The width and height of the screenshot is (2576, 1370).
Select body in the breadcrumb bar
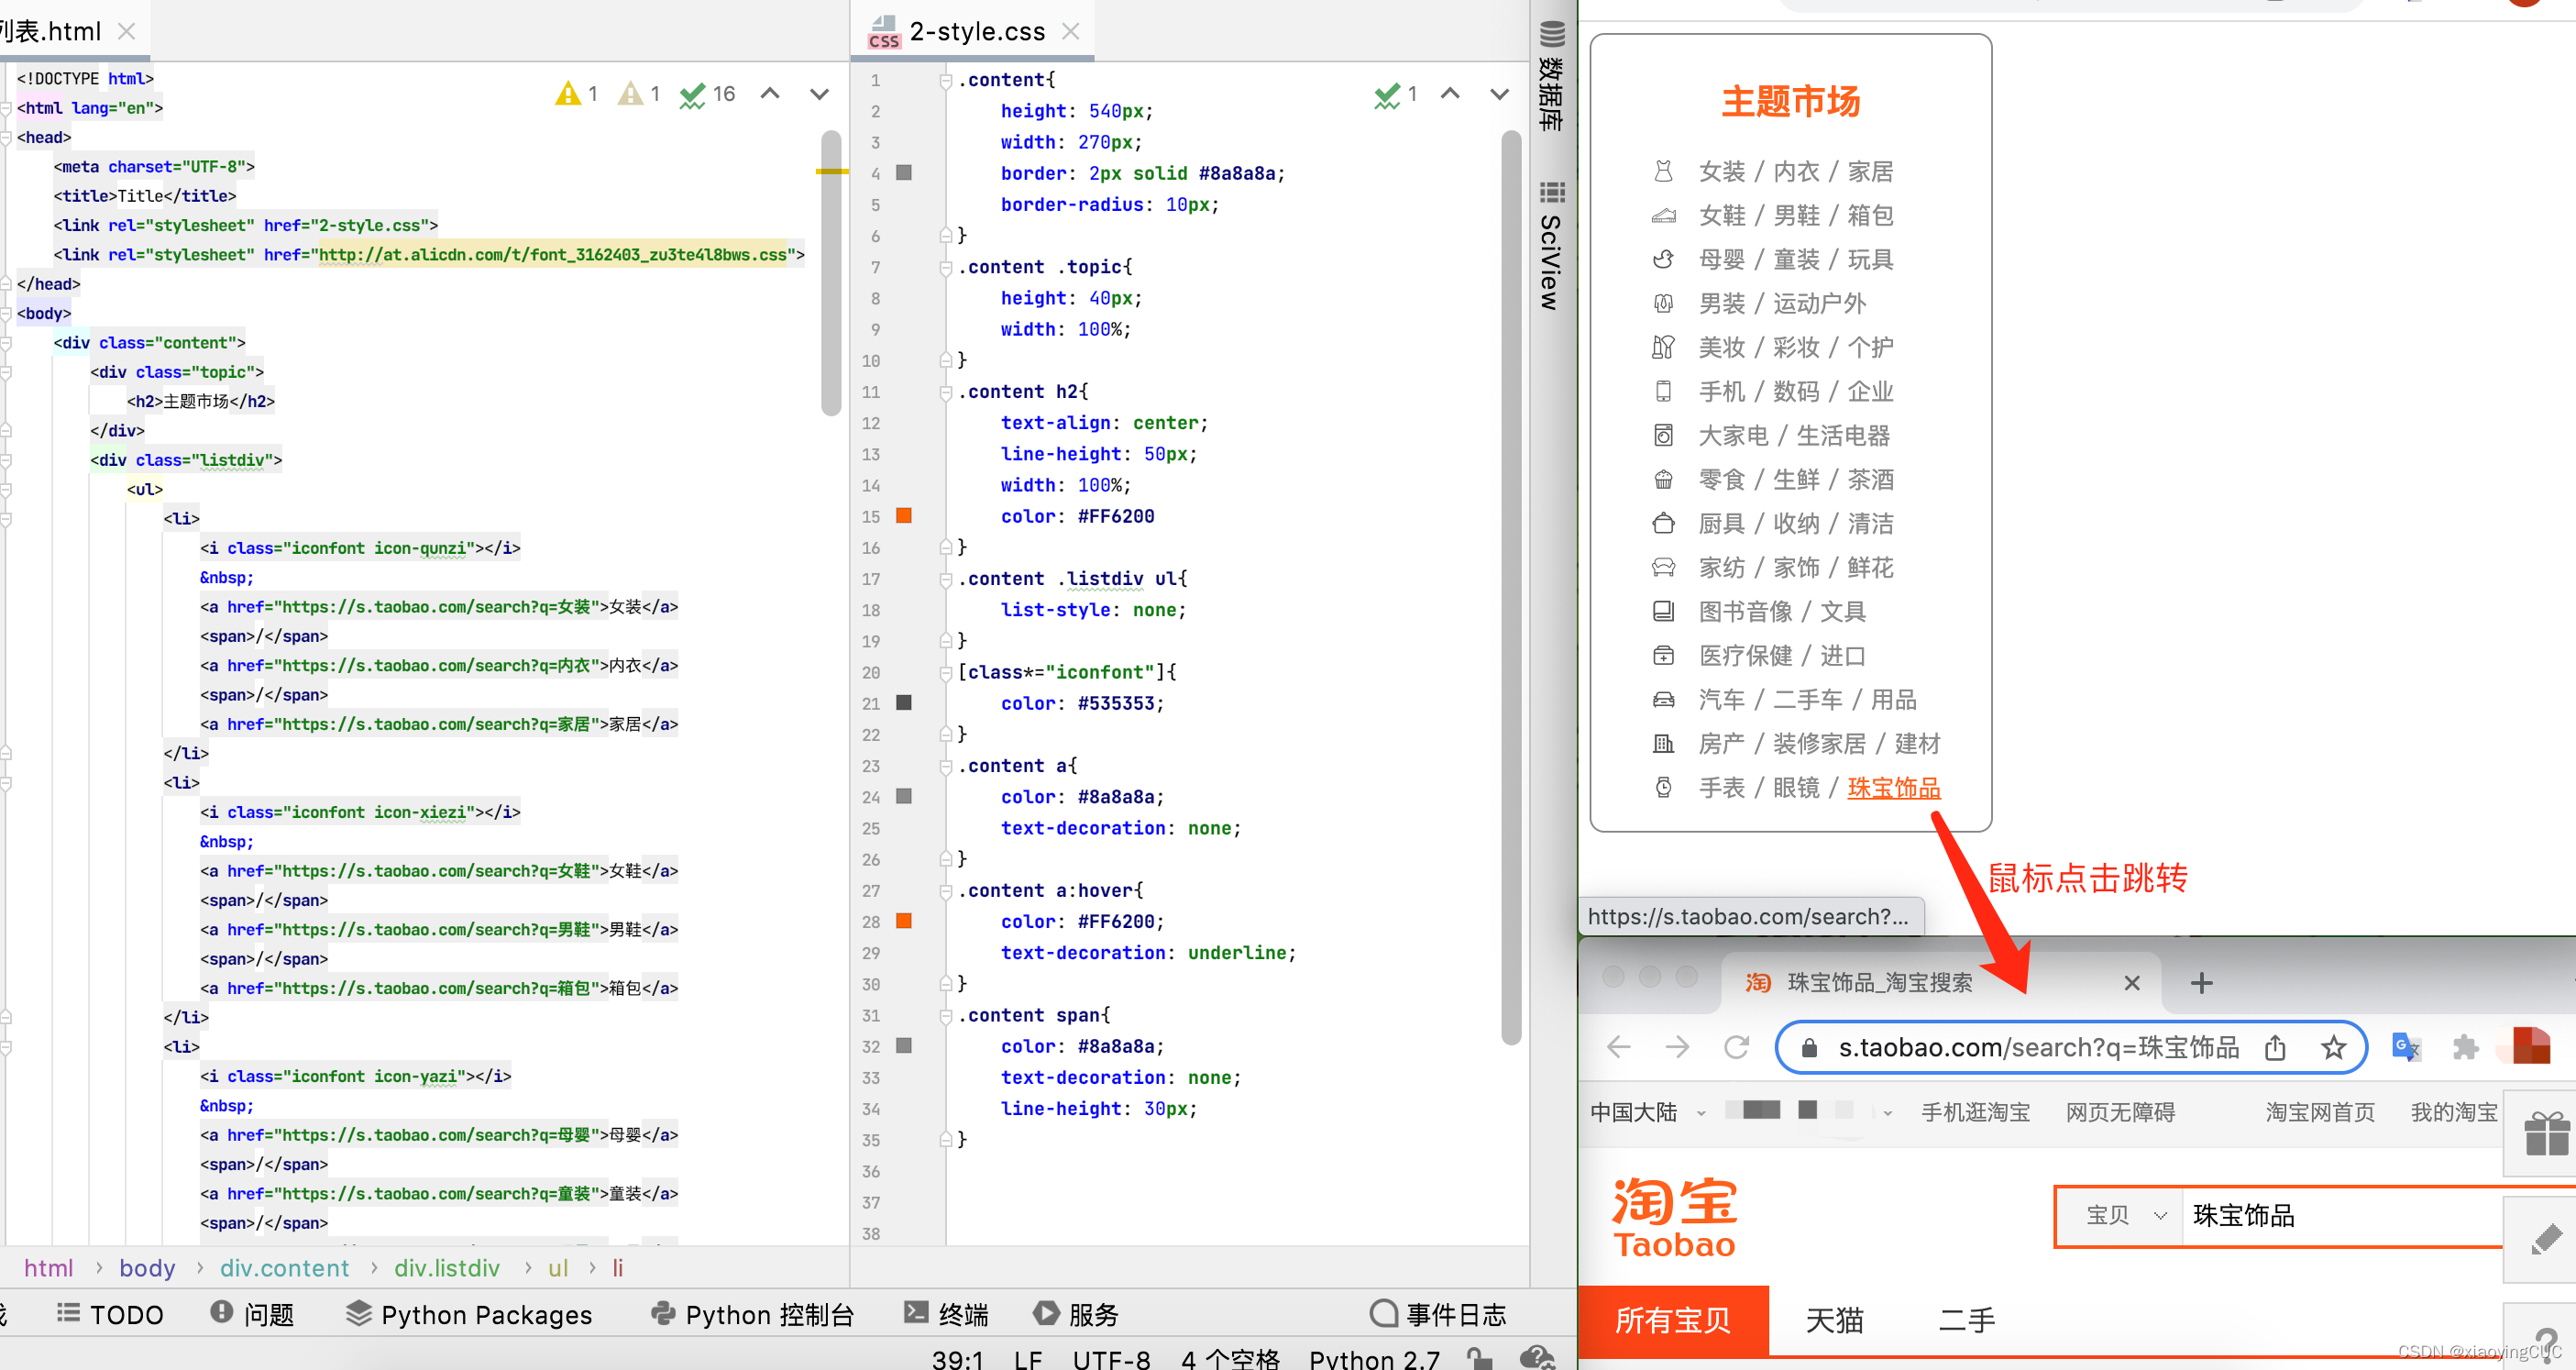click(x=147, y=1268)
